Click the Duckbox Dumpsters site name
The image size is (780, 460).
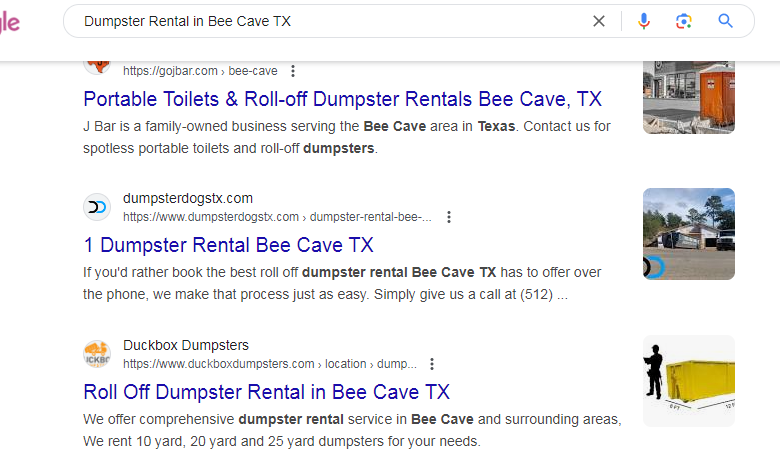[186, 345]
